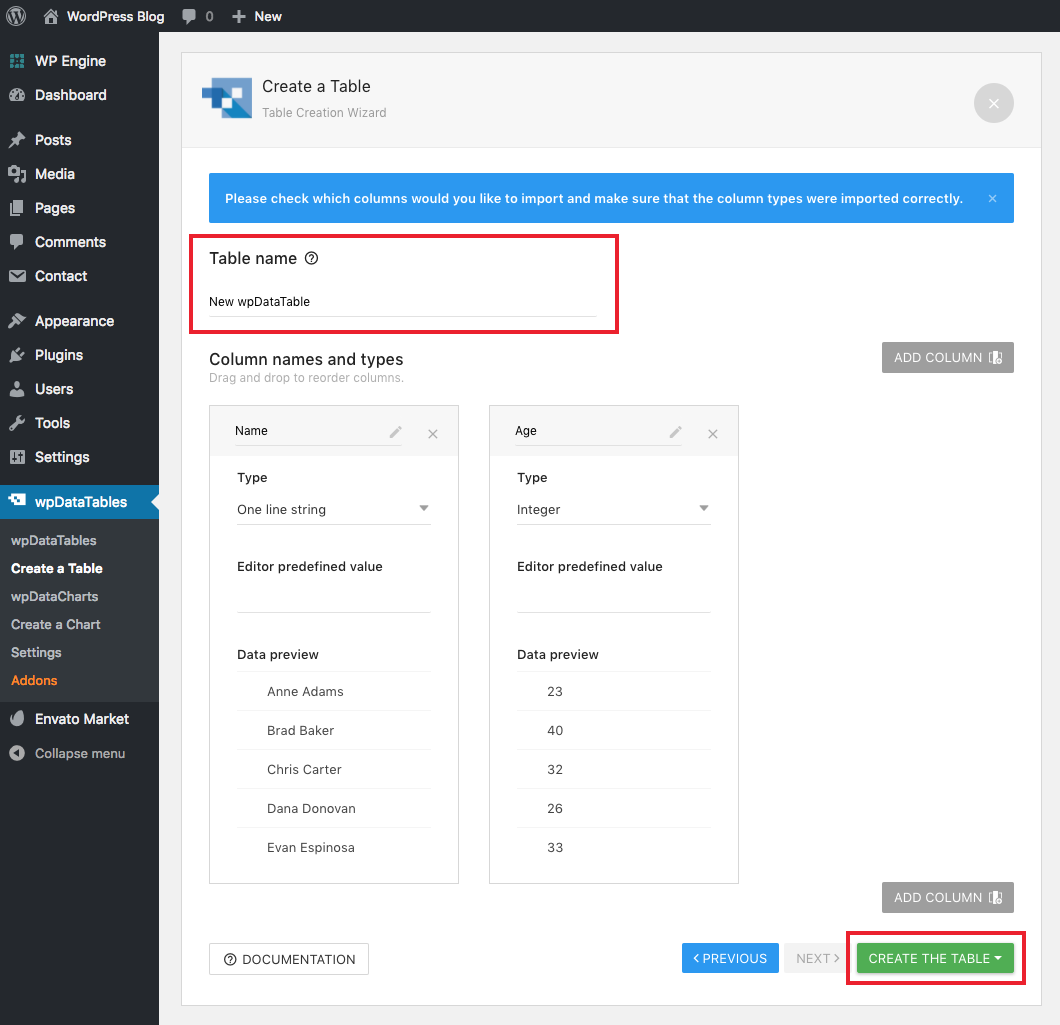Click the Contact envelope icon

(x=17, y=276)
